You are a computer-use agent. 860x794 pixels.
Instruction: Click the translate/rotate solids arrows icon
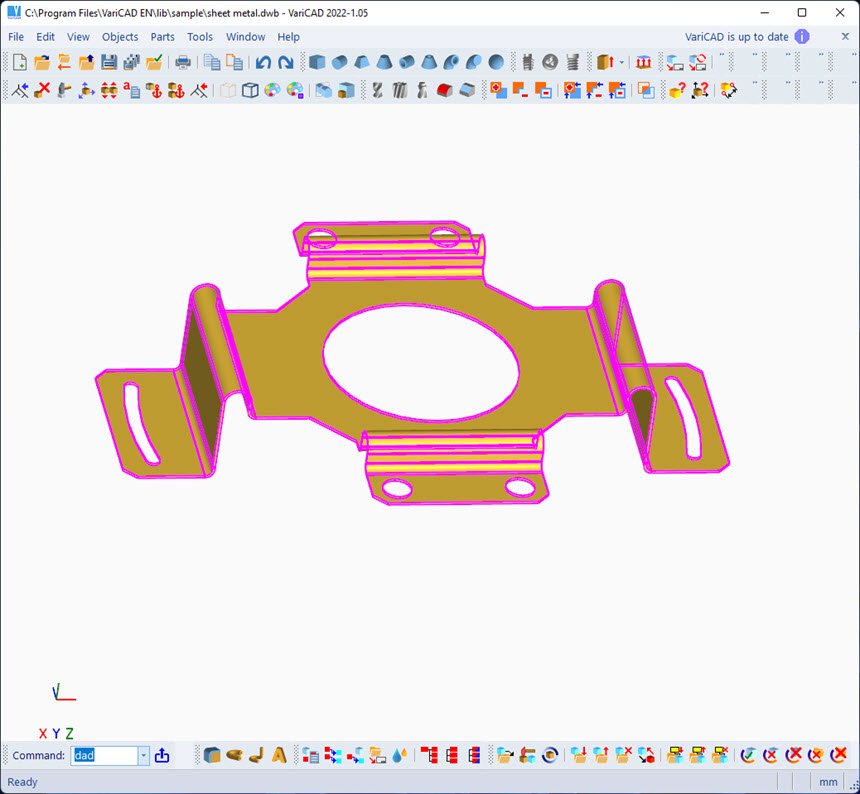(87, 90)
